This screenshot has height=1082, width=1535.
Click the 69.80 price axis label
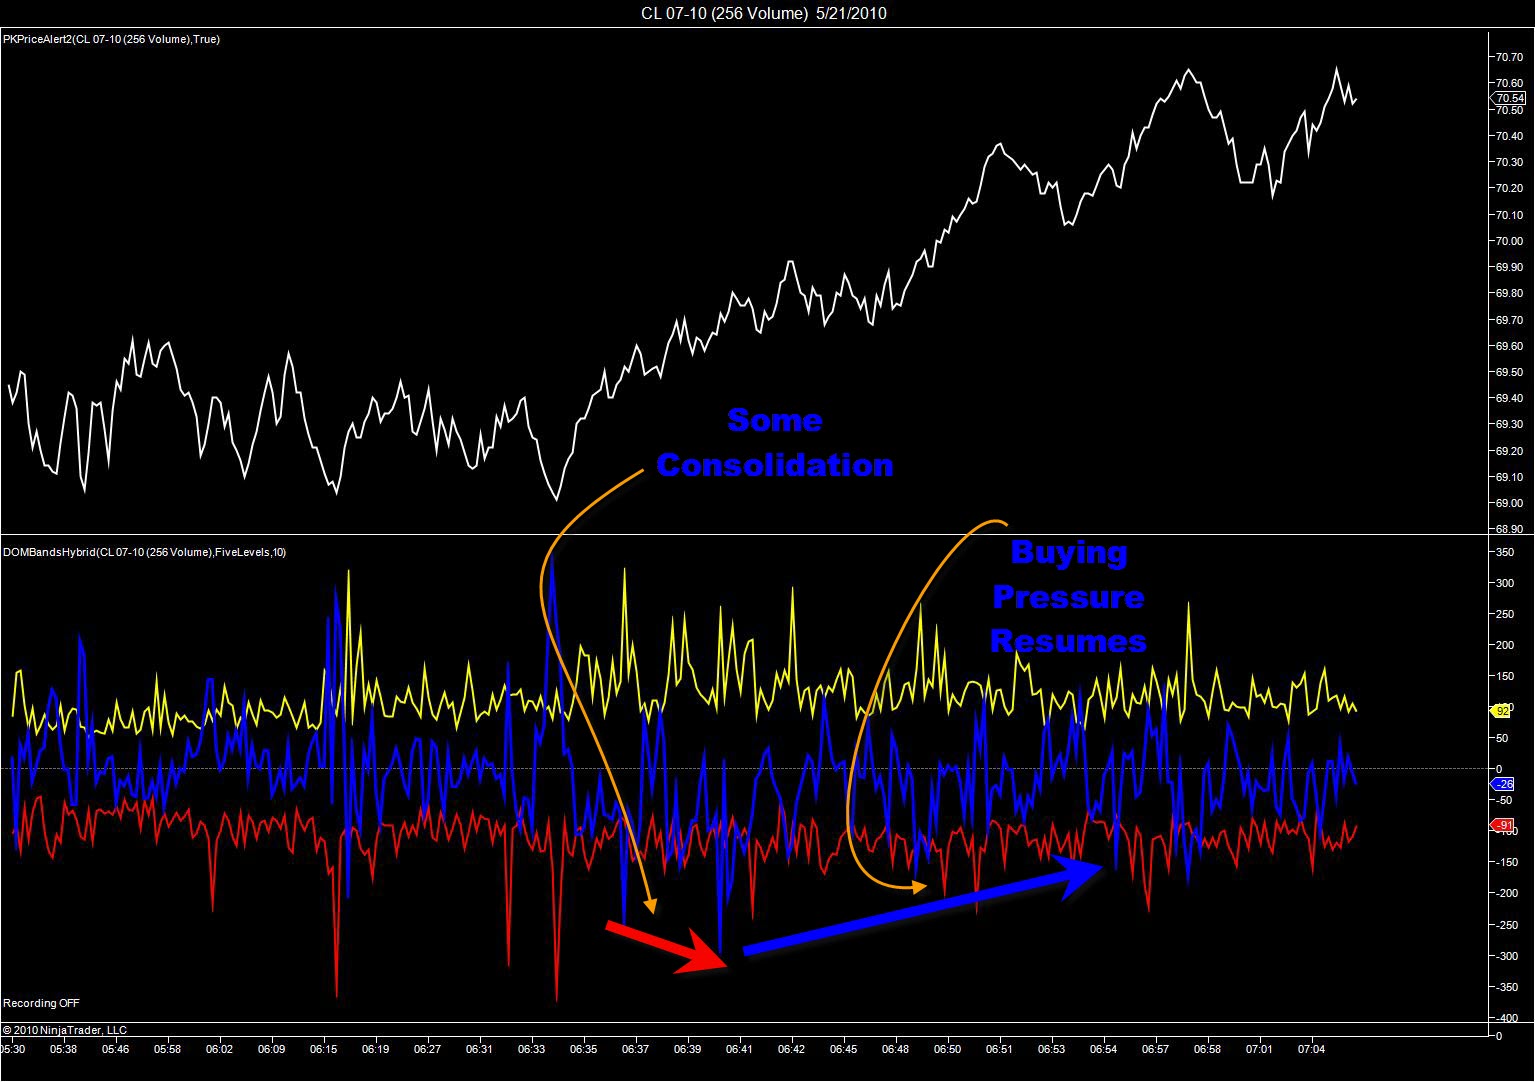(1509, 294)
